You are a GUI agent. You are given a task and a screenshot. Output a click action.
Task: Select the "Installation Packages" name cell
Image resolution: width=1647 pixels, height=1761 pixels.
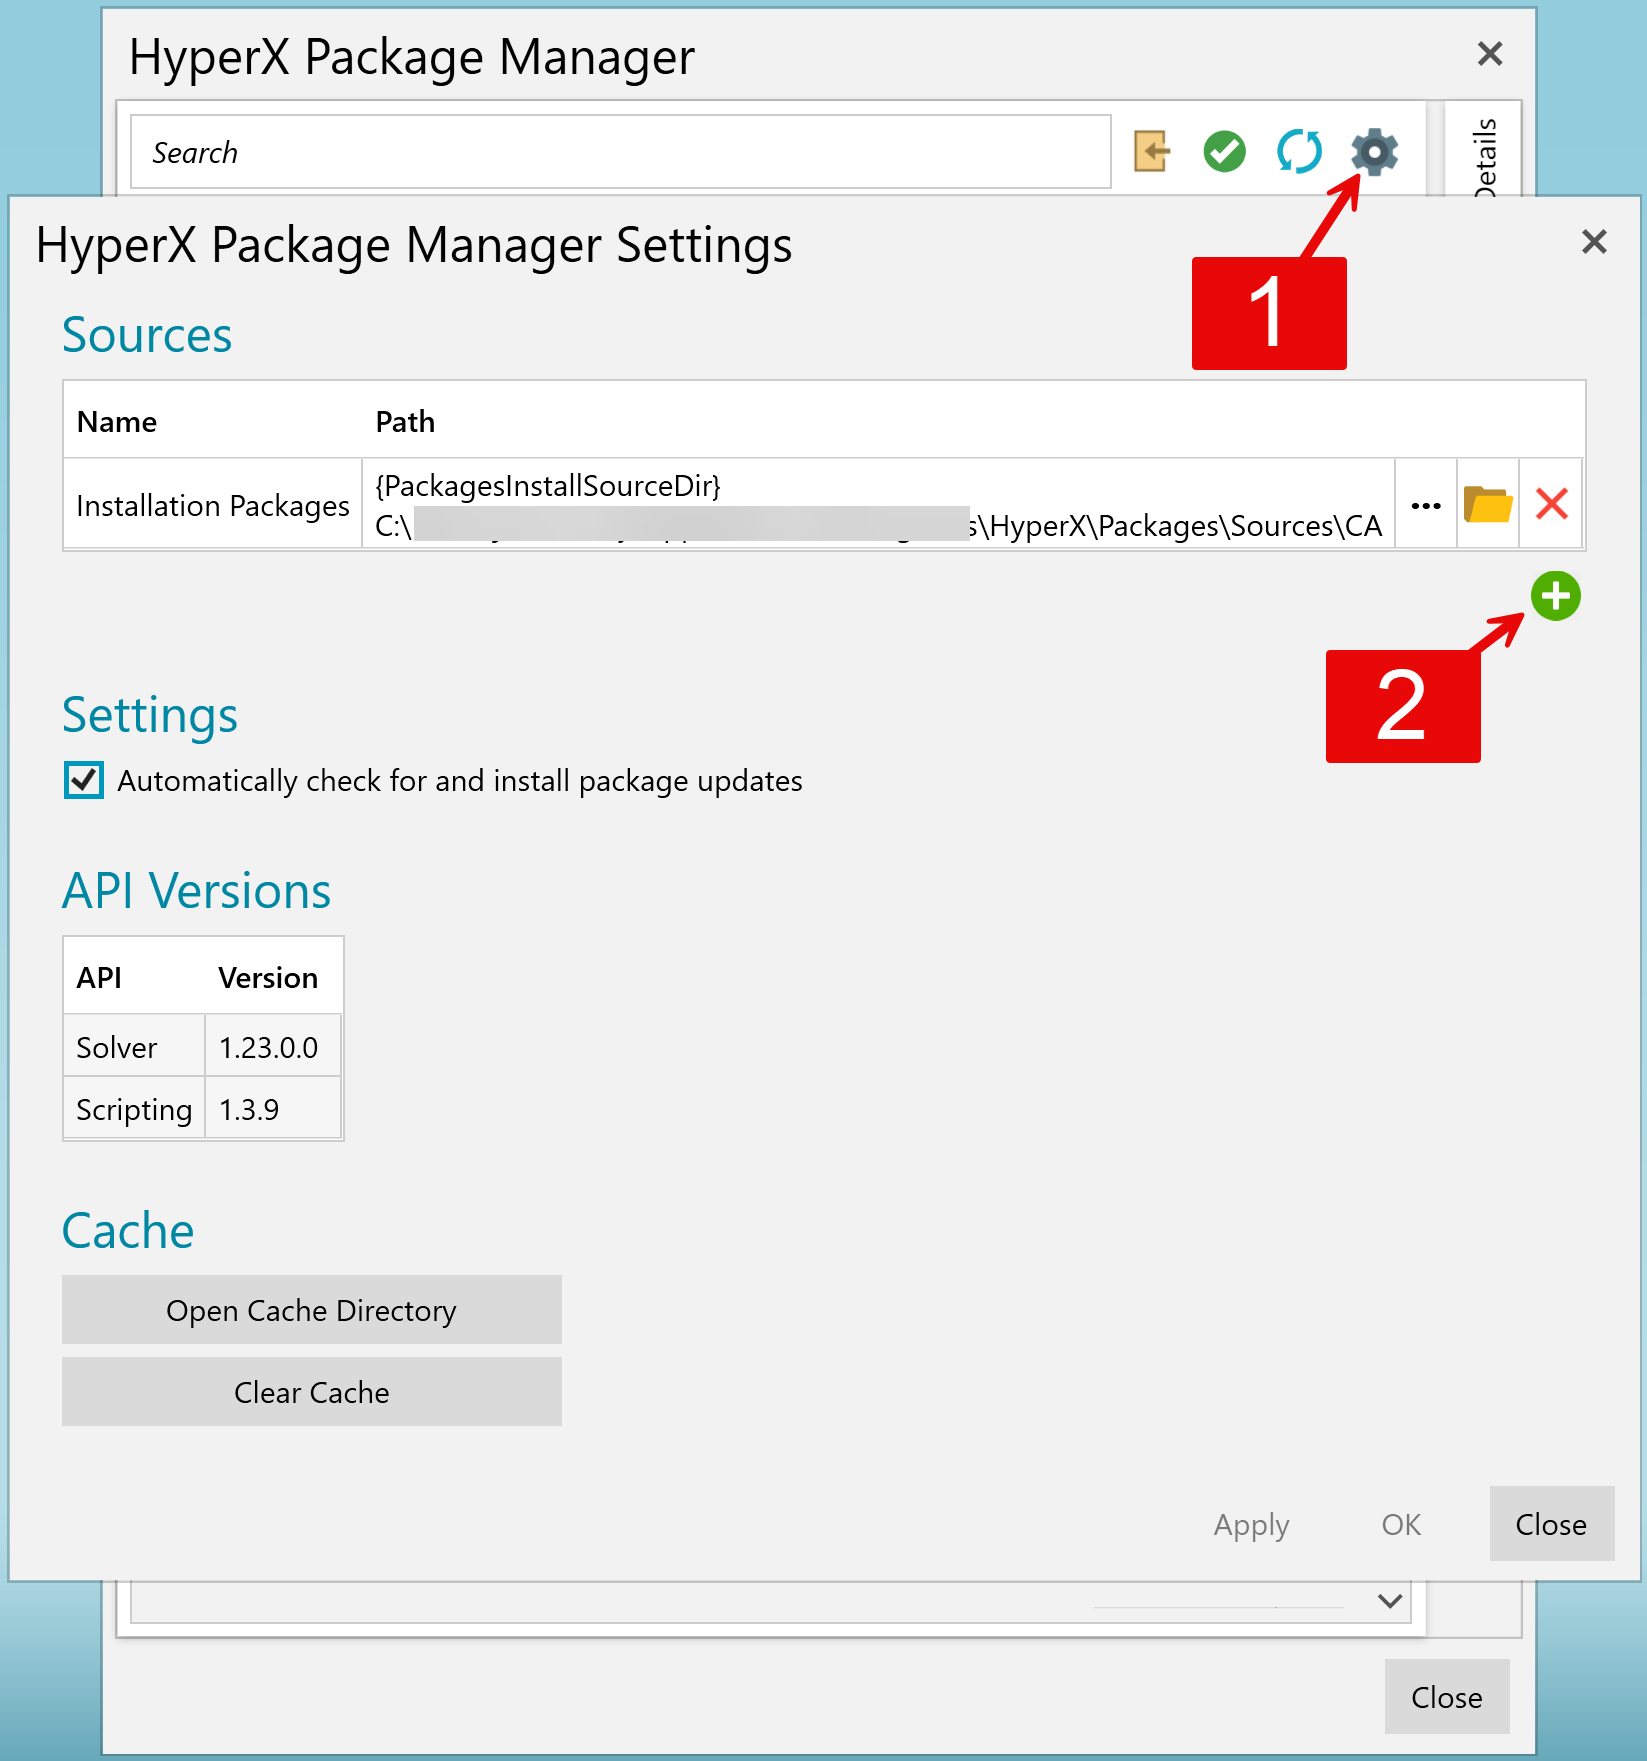213,504
